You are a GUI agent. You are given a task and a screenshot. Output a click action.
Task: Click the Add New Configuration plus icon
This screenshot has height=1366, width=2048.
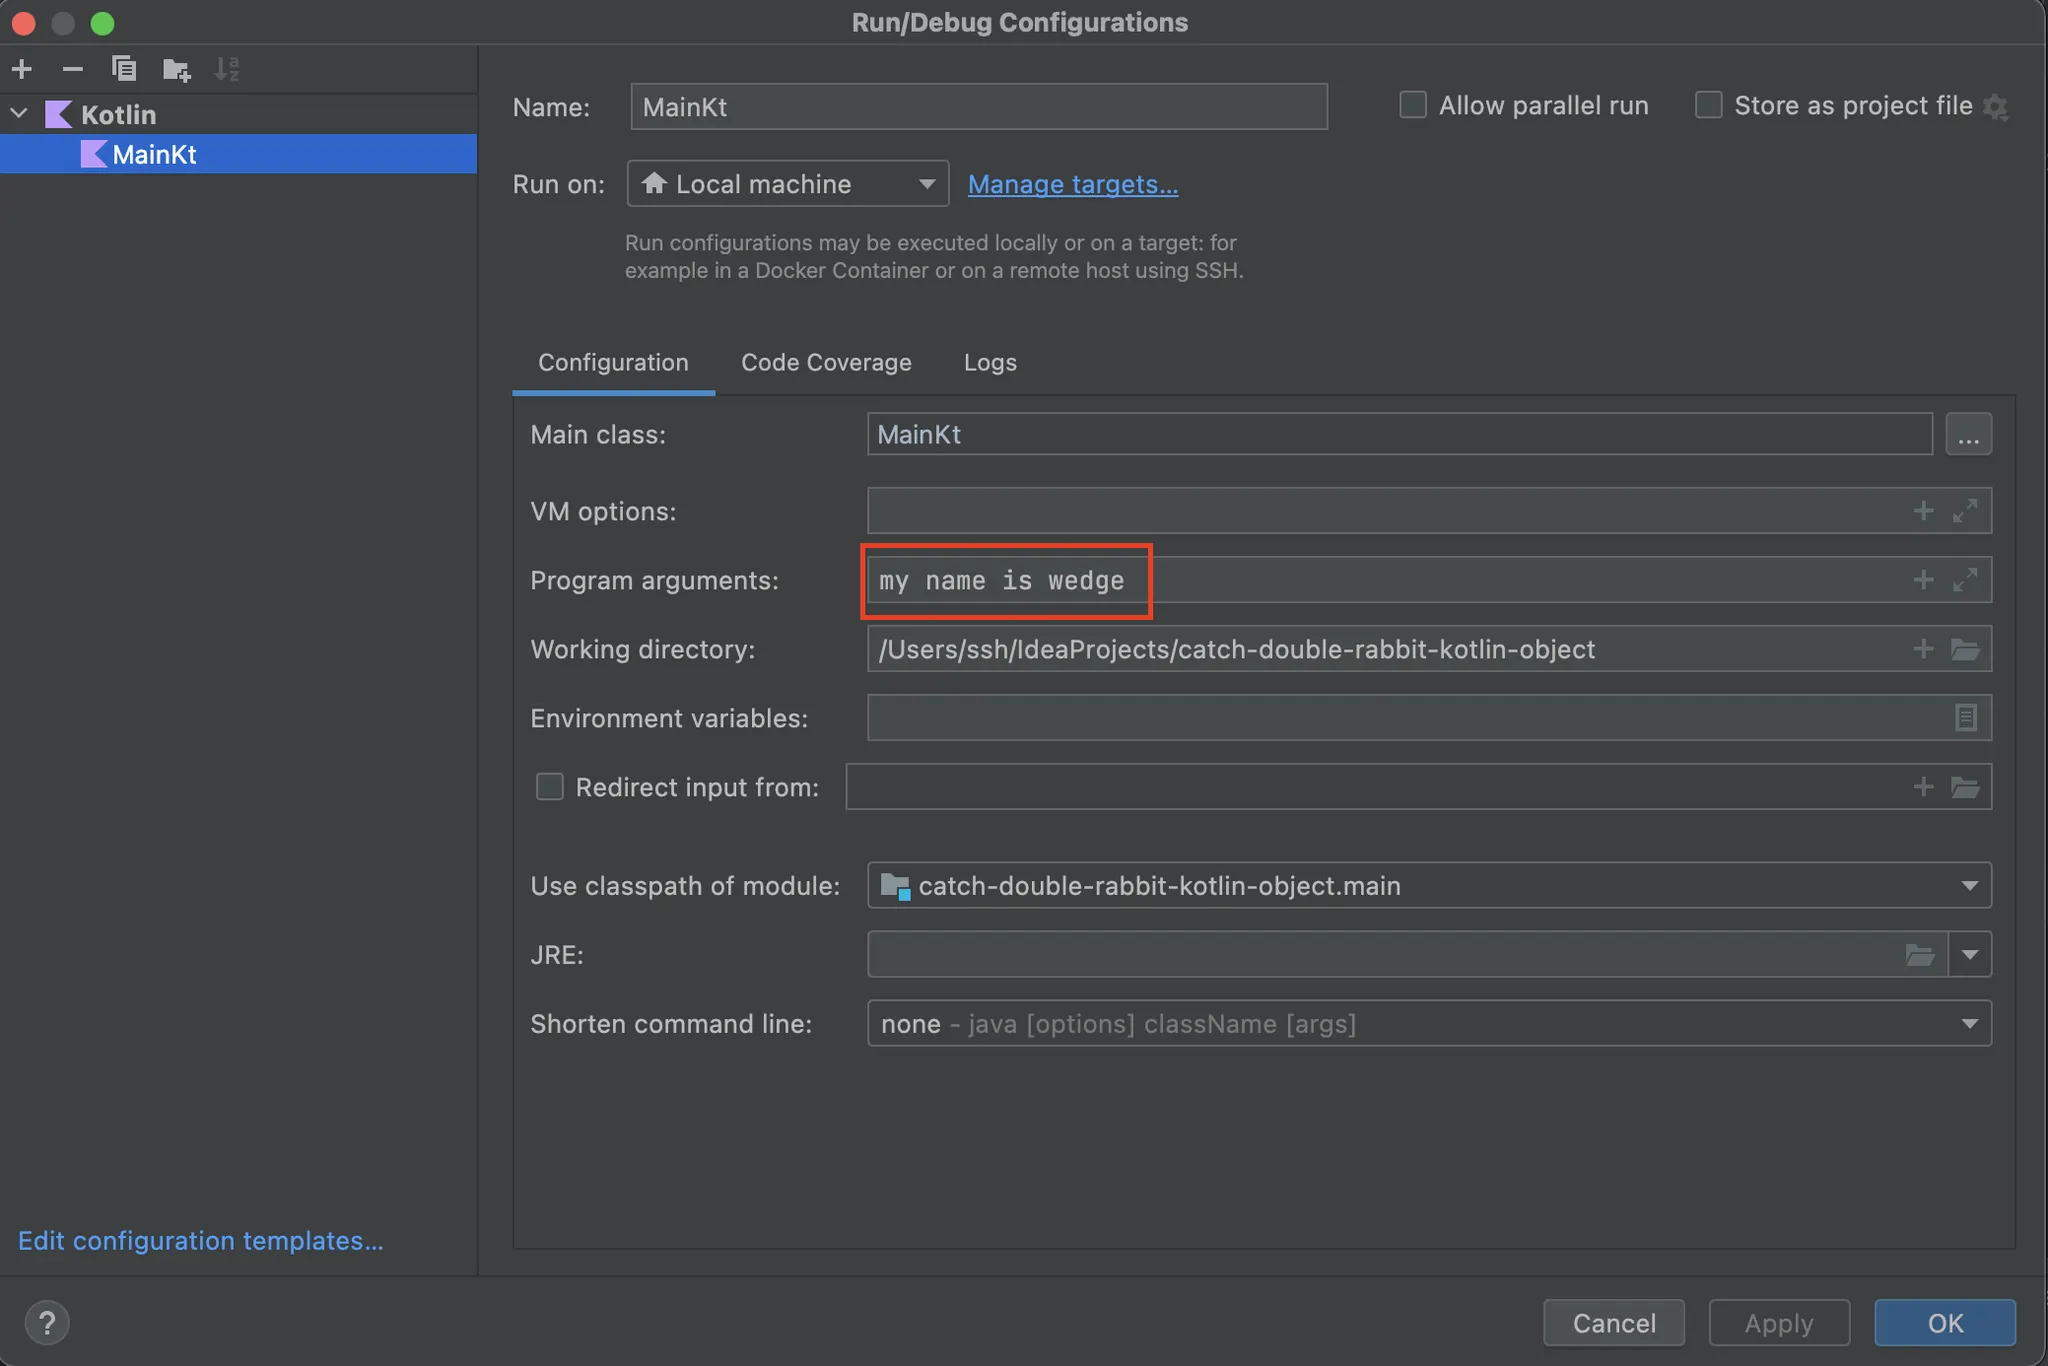click(x=22, y=69)
